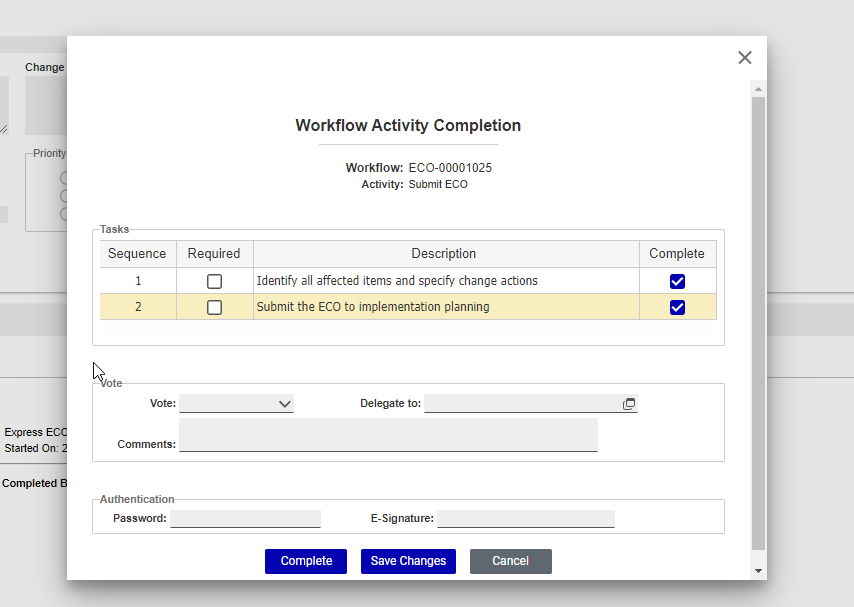Image resolution: width=854 pixels, height=607 pixels.
Task: Click the Description column header
Action: tap(444, 254)
